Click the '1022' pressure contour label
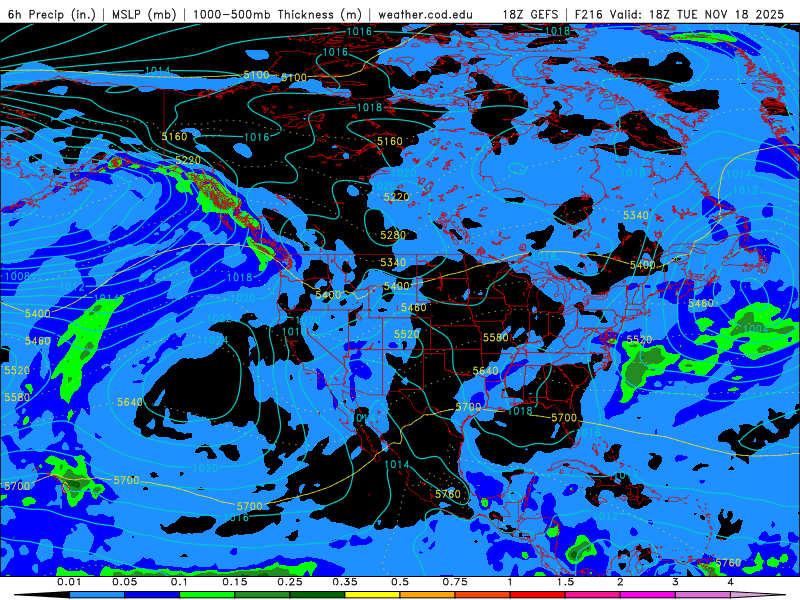800x600 pixels. pos(219,319)
